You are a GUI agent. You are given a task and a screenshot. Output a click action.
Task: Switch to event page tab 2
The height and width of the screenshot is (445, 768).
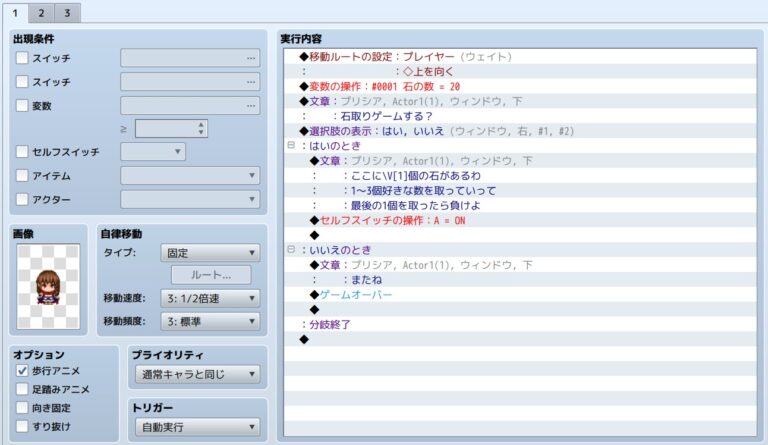[x=41, y=13]
